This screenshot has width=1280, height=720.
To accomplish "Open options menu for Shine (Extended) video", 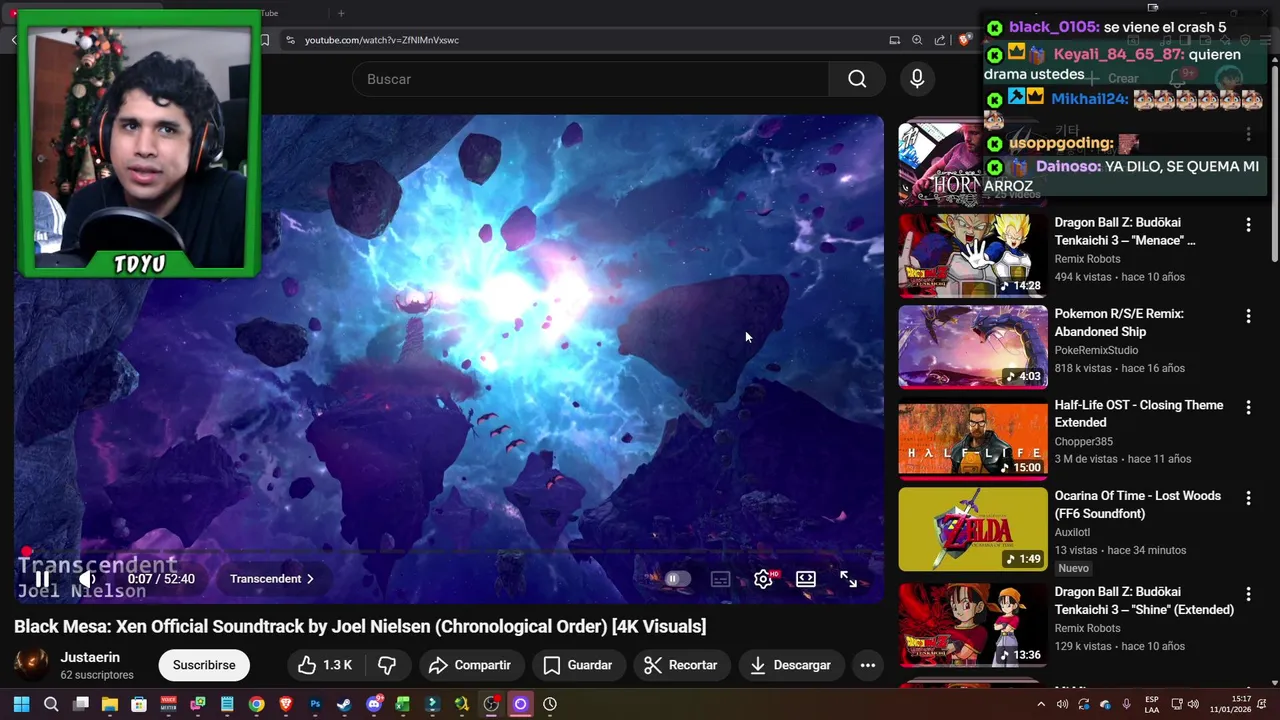I will pyautogui.click(x=1248, y=594).
